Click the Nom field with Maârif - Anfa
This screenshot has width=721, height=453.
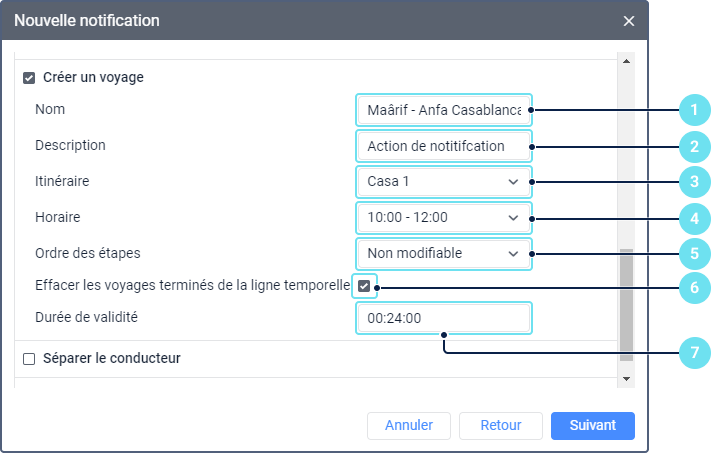click(x=444, y=110)
